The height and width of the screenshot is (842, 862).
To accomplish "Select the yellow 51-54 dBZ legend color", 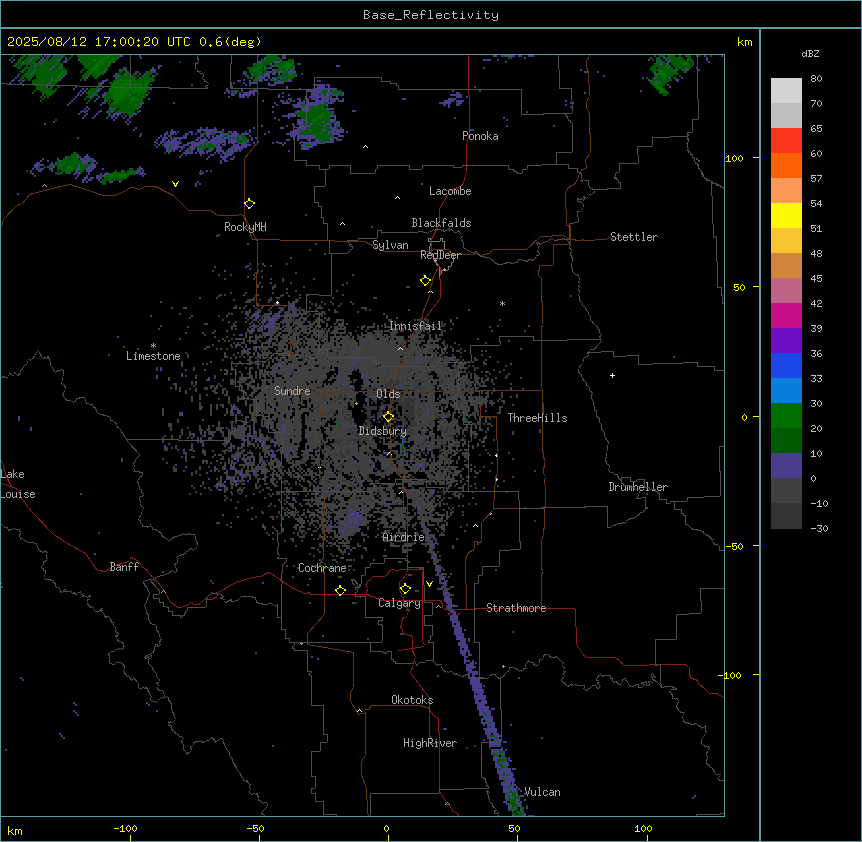I will click(786, 215).
